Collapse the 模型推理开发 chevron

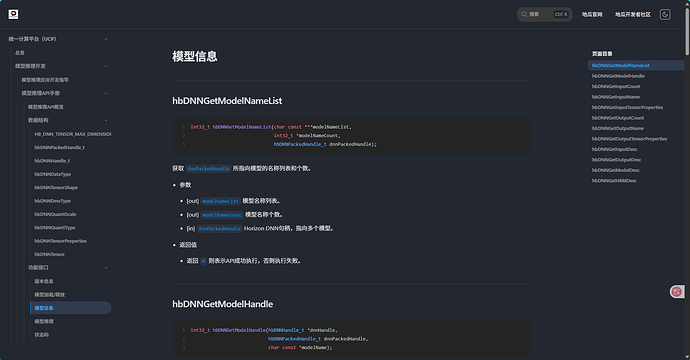pos(106,66)
